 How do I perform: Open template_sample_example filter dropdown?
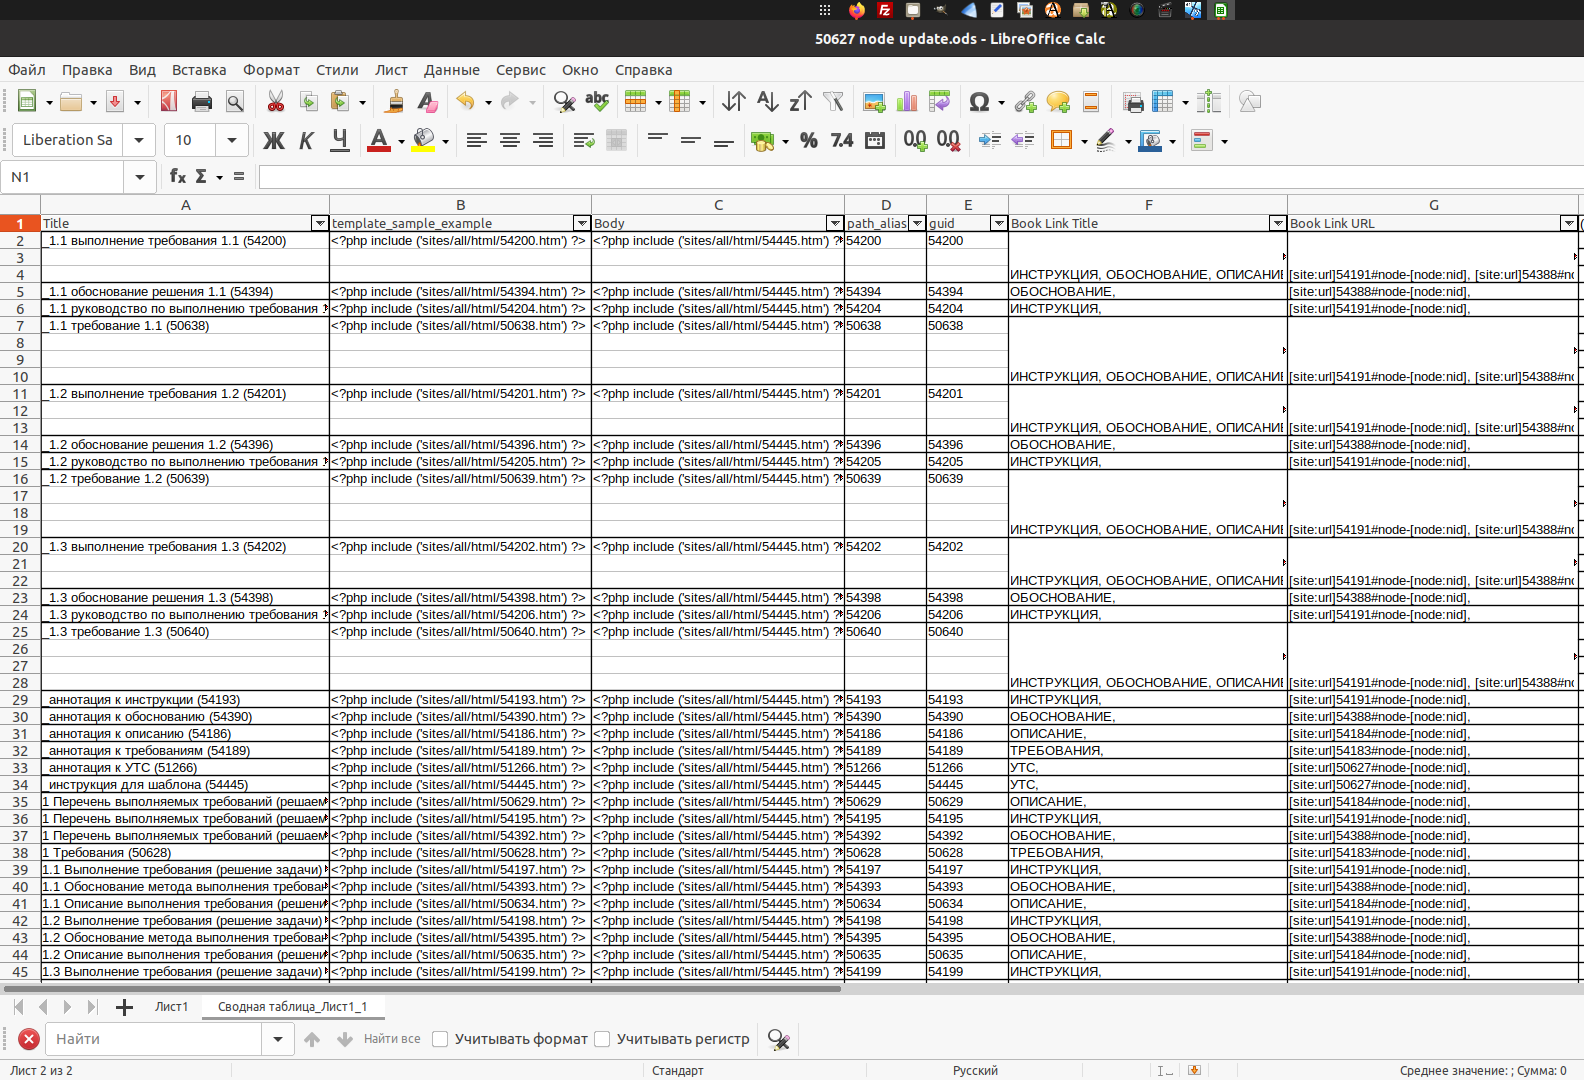[x=582, y=223]
